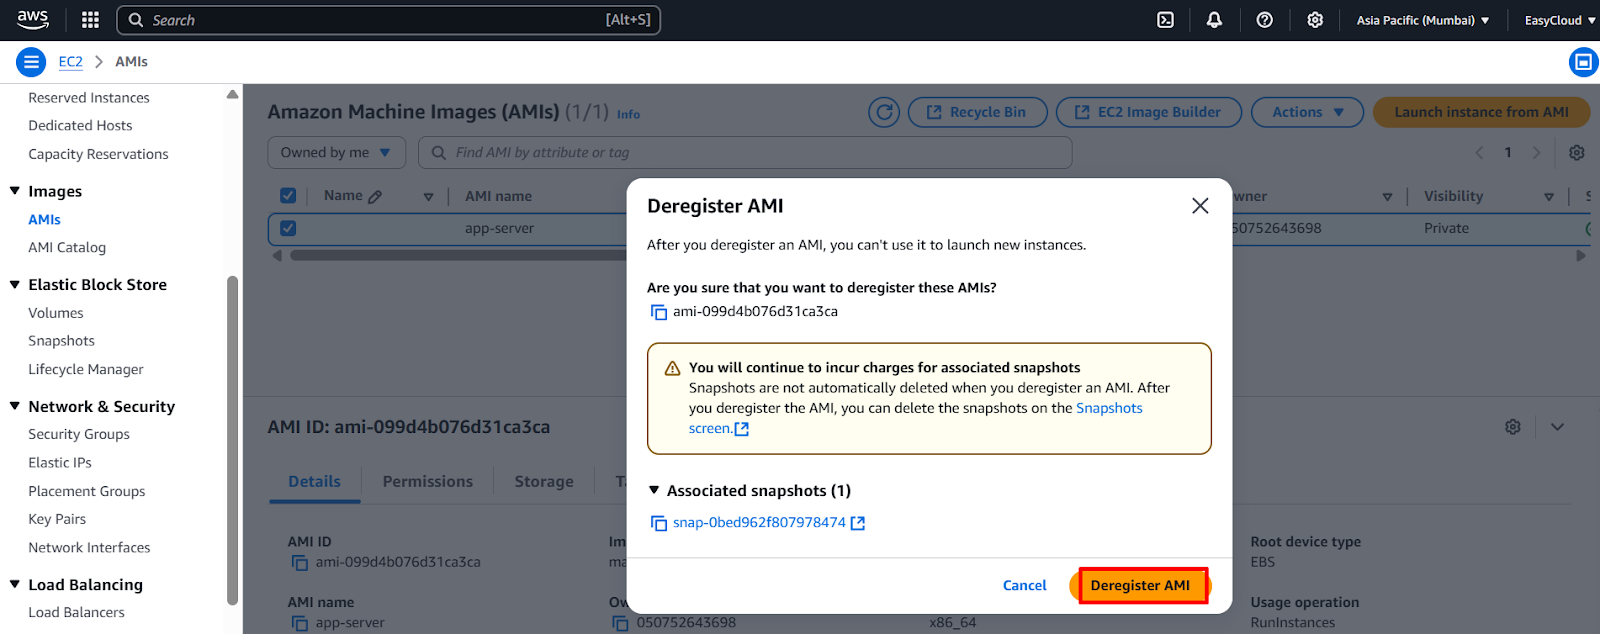Click the table horizontal scrollbar

click(457, 256)
